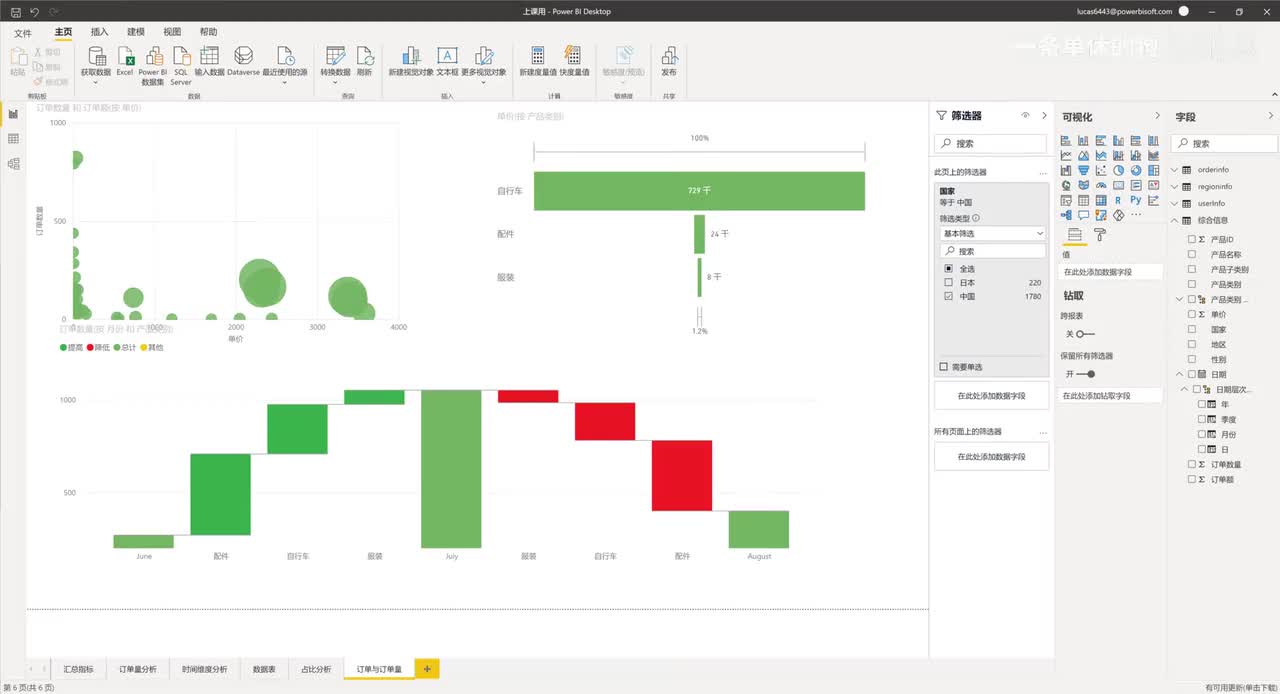The width and height of the screenshot is (1280, 694).
Task: Expand the userinfo table
Action: coord(1175,203)
